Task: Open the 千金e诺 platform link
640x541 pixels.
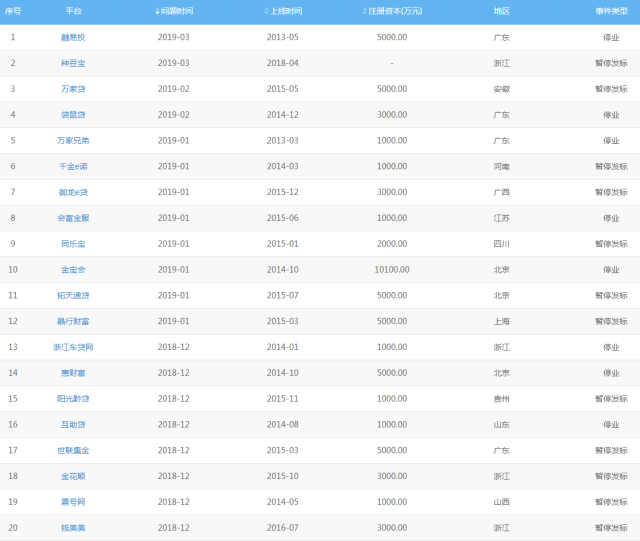Action: (73, 166)
